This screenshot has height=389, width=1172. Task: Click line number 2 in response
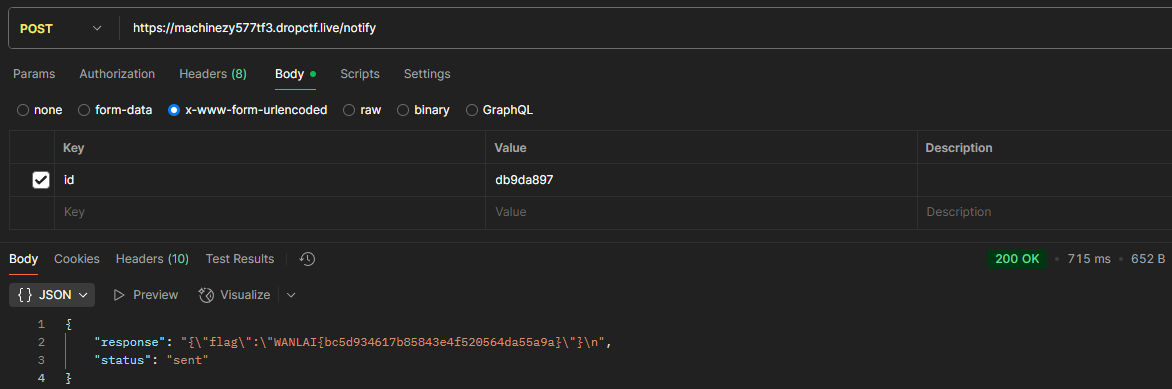(x=41, y=343)
